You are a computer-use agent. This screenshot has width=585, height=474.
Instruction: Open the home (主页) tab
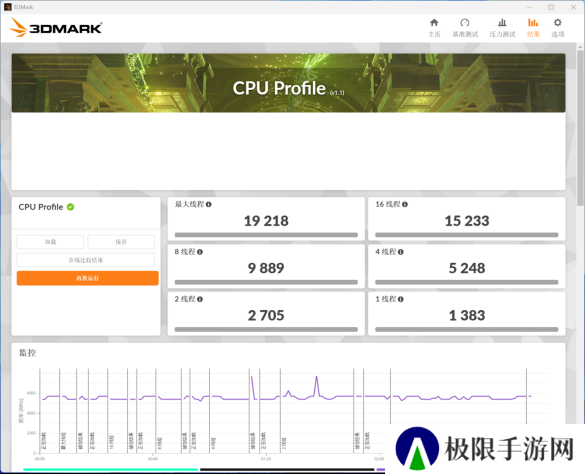[434, 28]
